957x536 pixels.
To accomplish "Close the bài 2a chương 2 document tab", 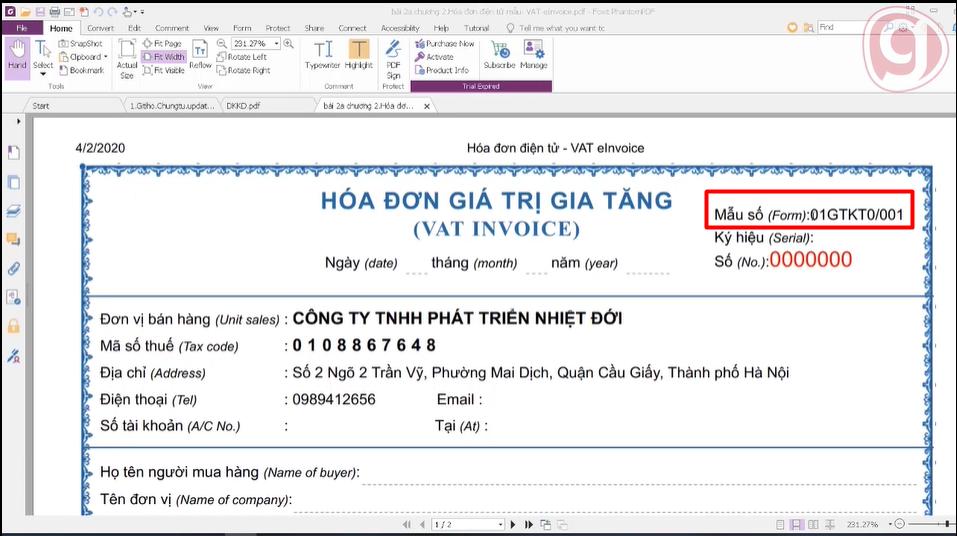I will pyautogui.click(x=427, y=106).
